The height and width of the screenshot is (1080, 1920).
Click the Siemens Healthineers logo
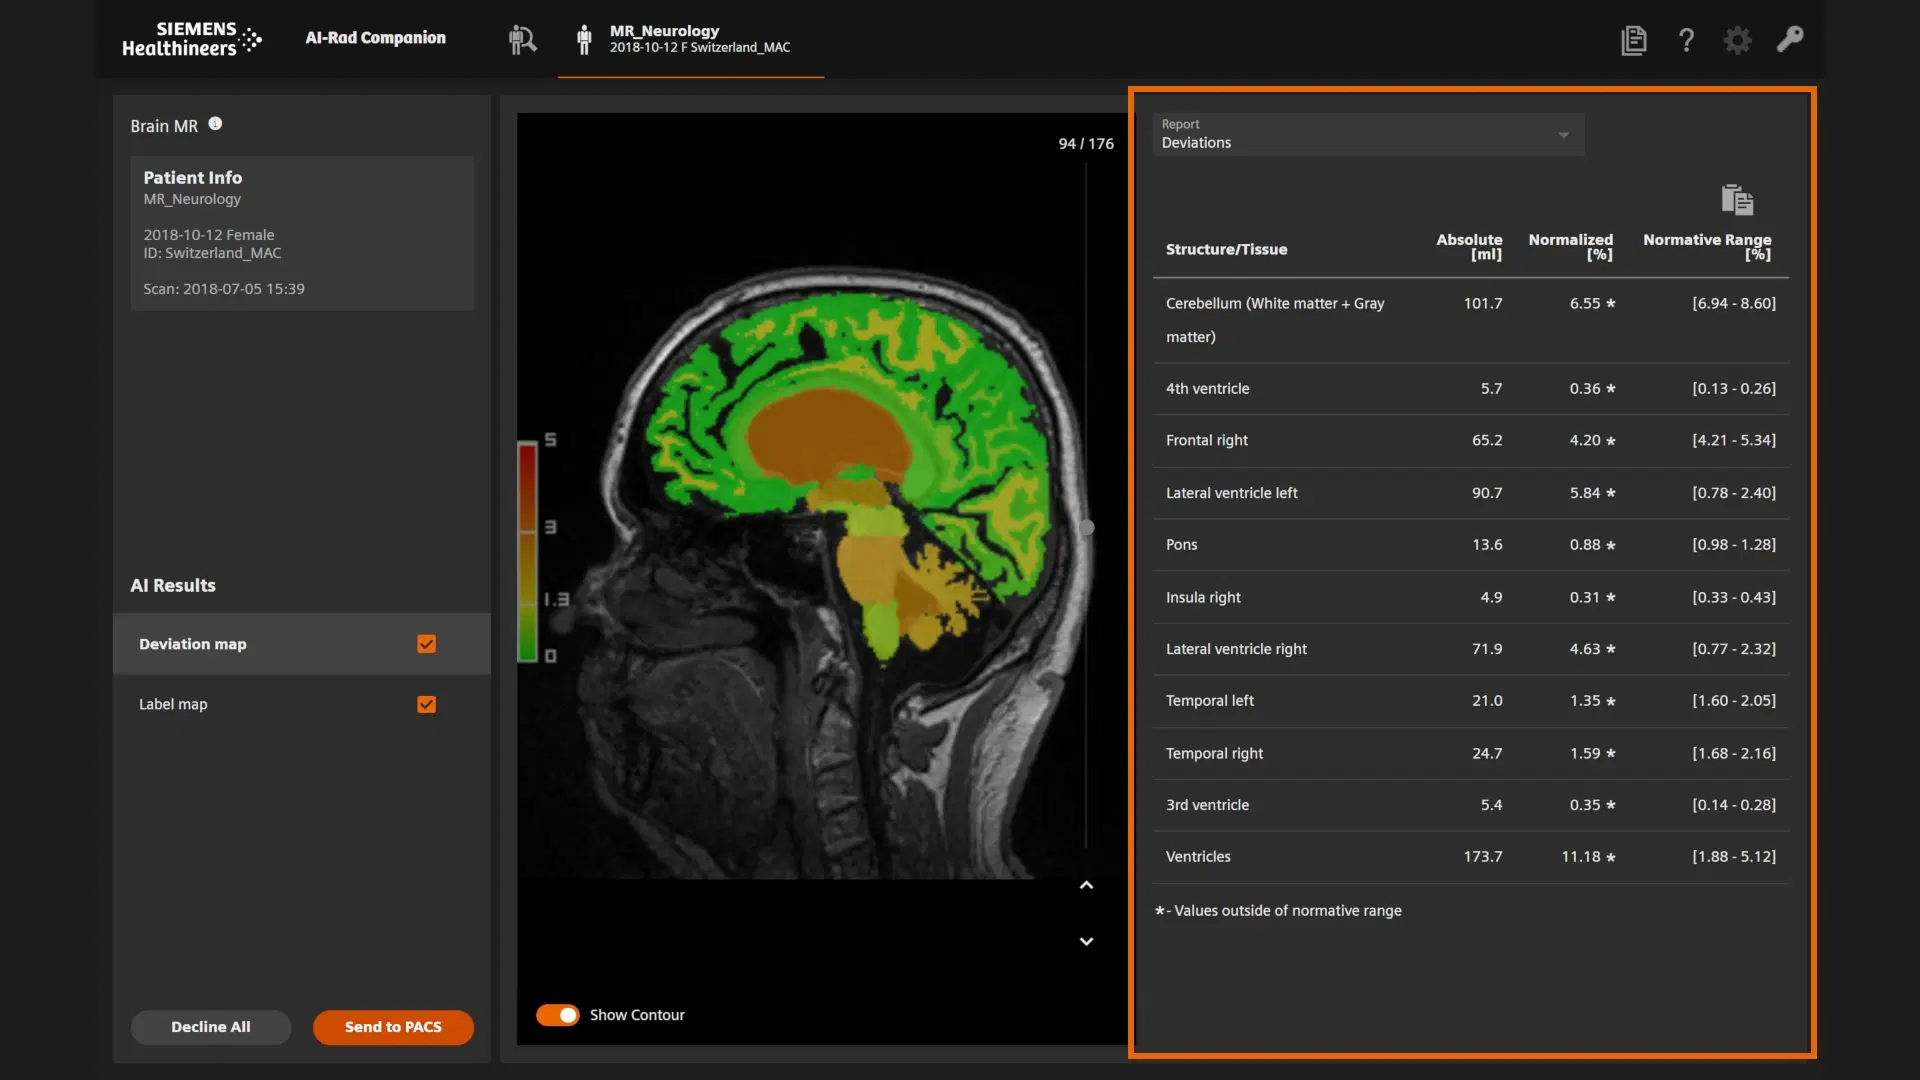(x=191, y=40)
